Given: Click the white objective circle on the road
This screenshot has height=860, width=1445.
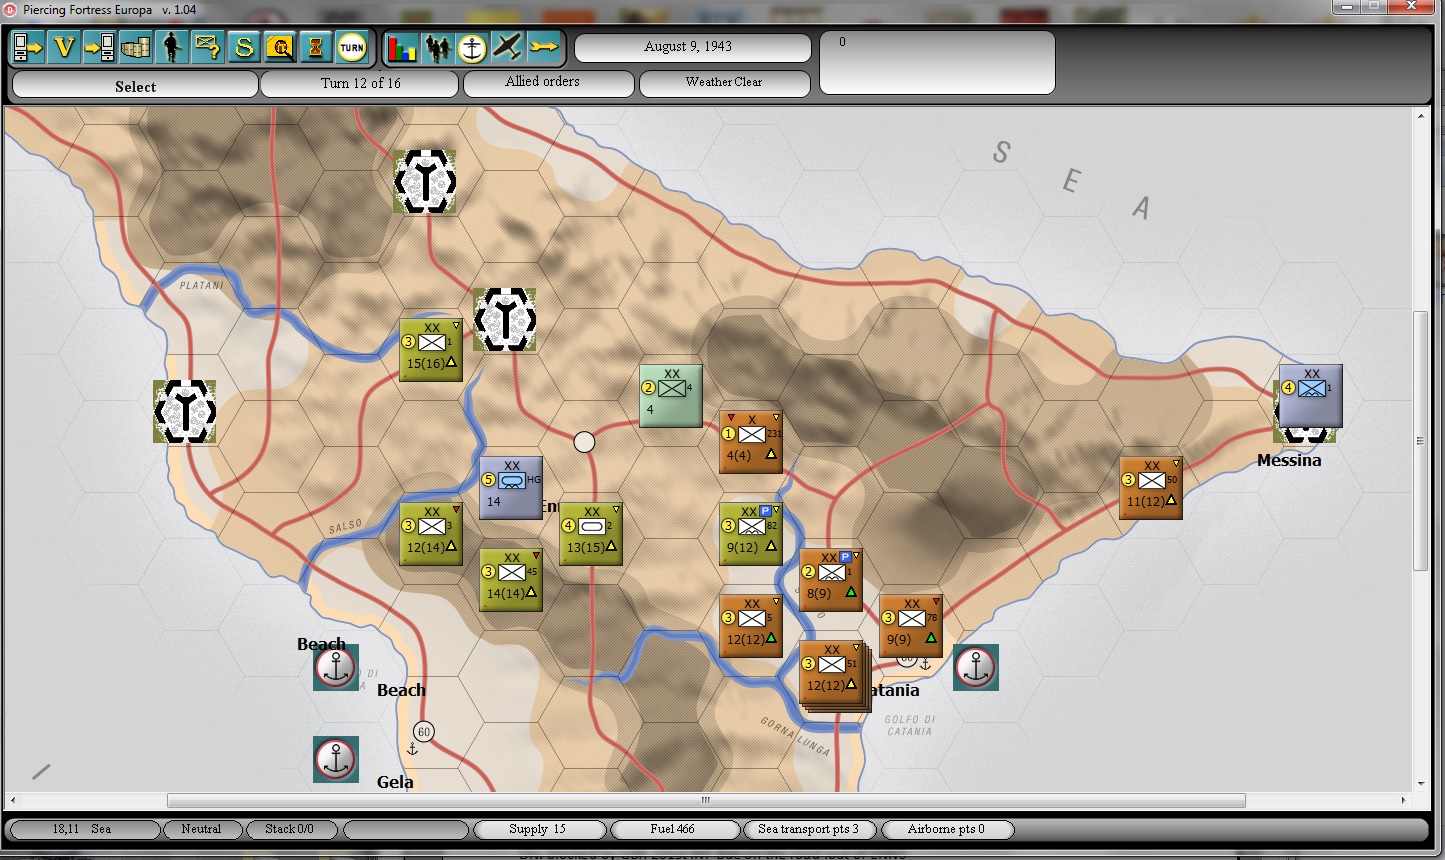Looking at the screenshot, I should [584, 441].
